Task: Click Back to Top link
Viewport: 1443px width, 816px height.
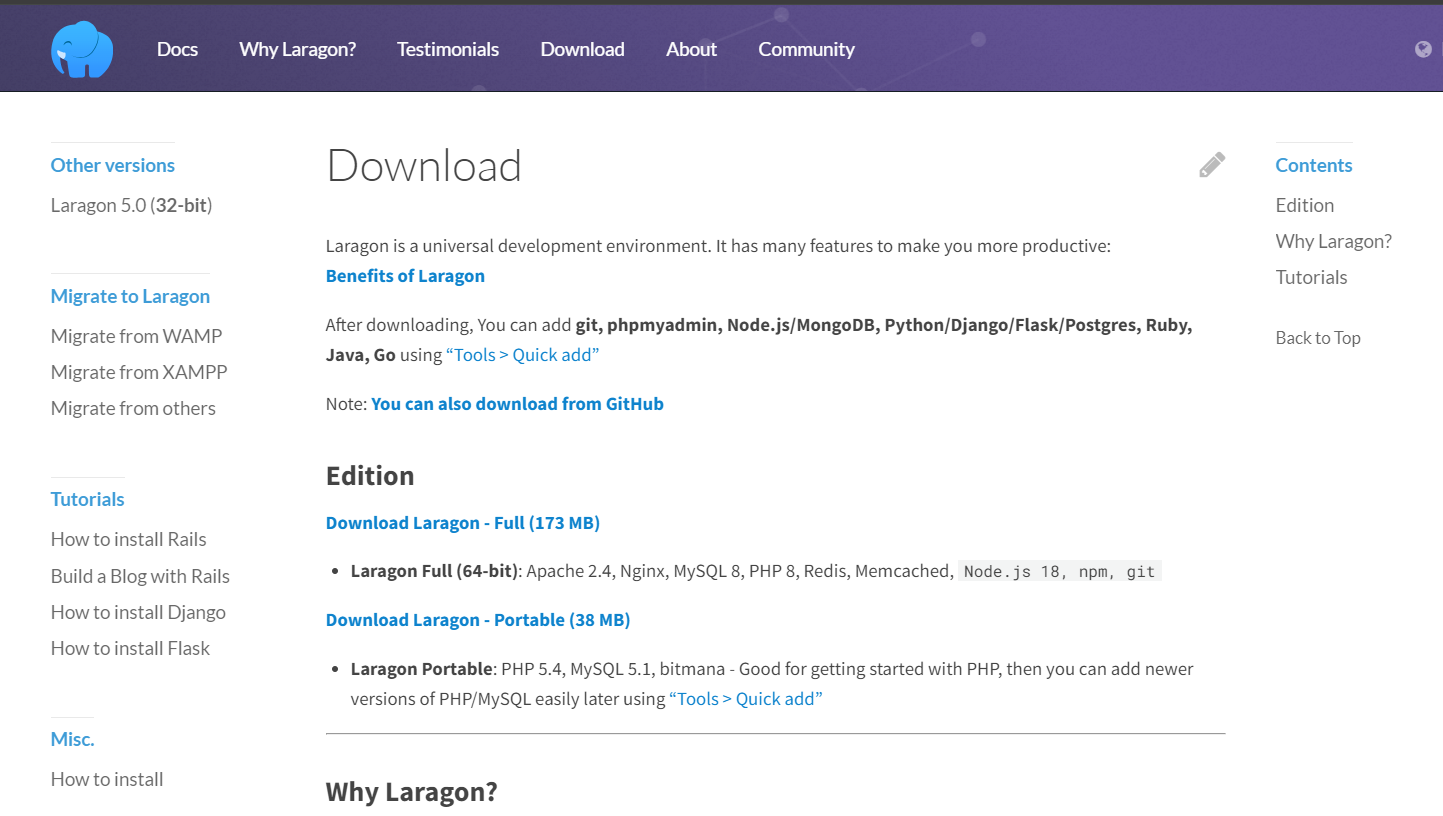Action: click(1318, 338)
